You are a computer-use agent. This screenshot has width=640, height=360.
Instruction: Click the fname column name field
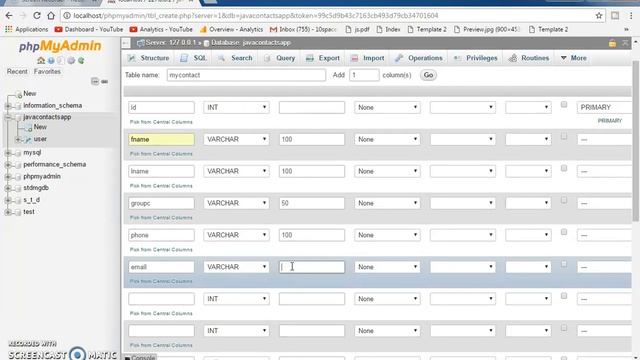(161, 139)
